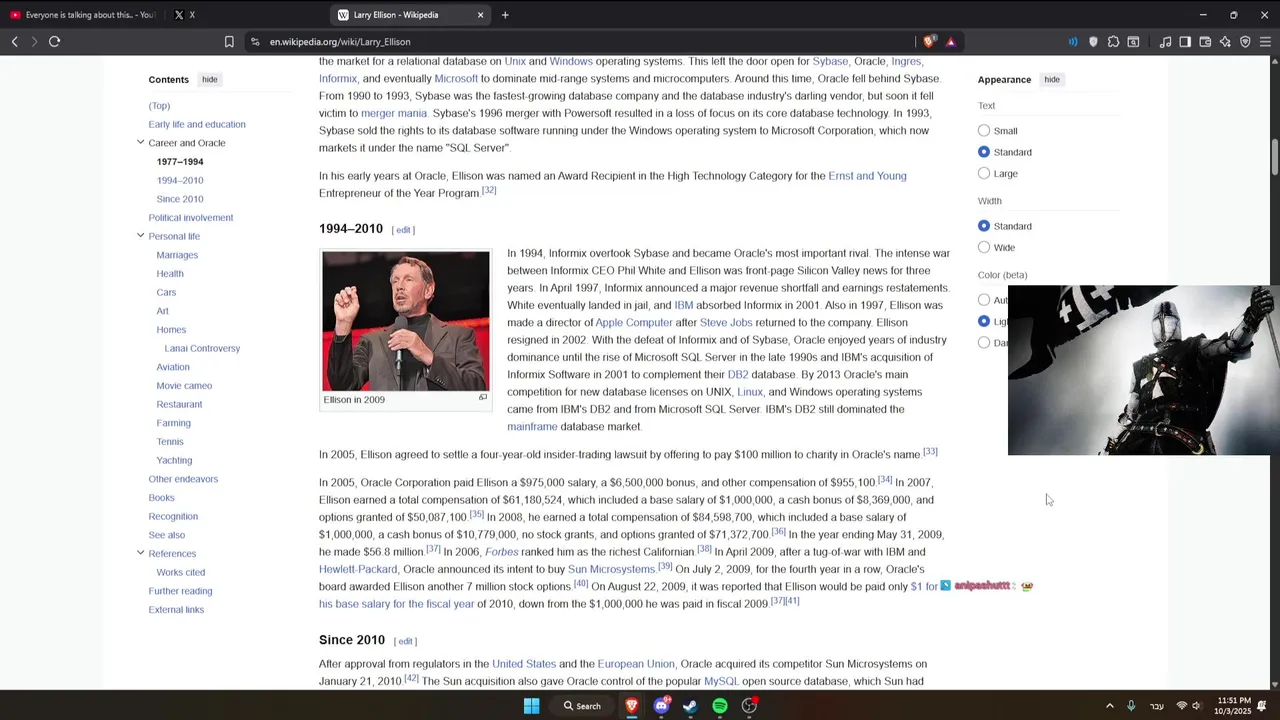Click the blue sound-wave extension icon
Screen dimensions: 1280x720
tap(1073, 42)
